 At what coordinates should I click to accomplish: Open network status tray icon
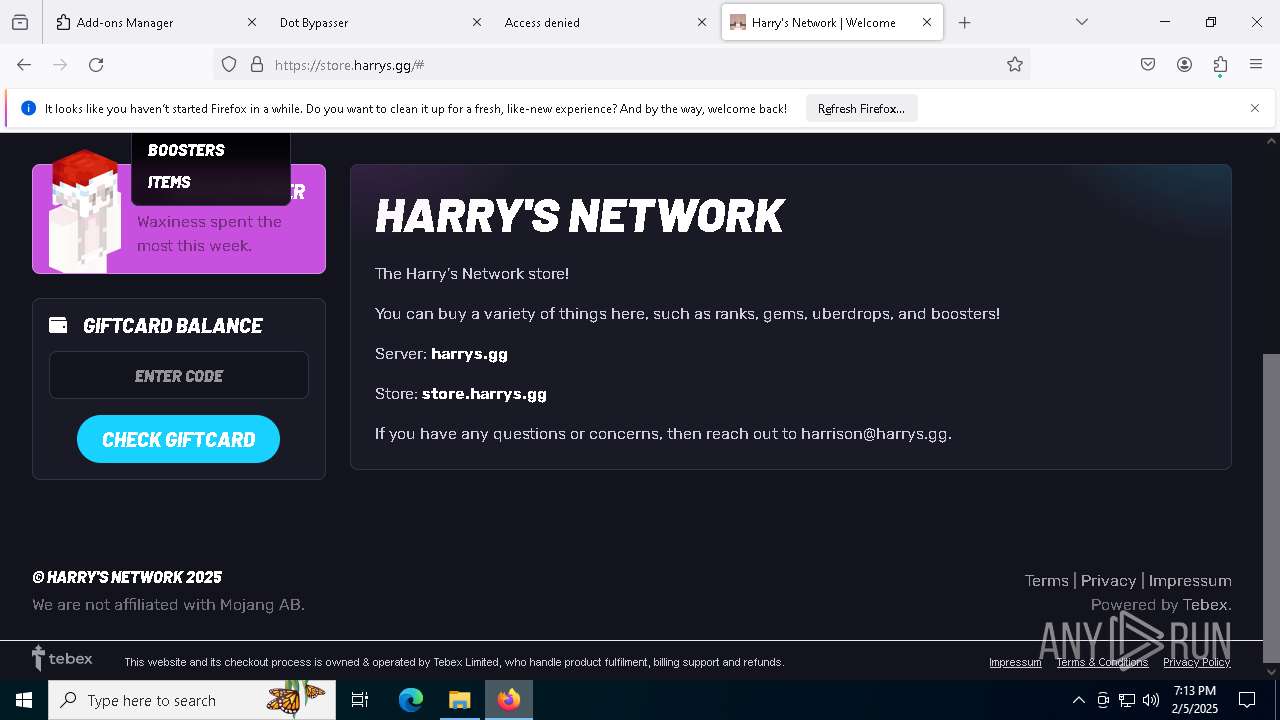1127,700
